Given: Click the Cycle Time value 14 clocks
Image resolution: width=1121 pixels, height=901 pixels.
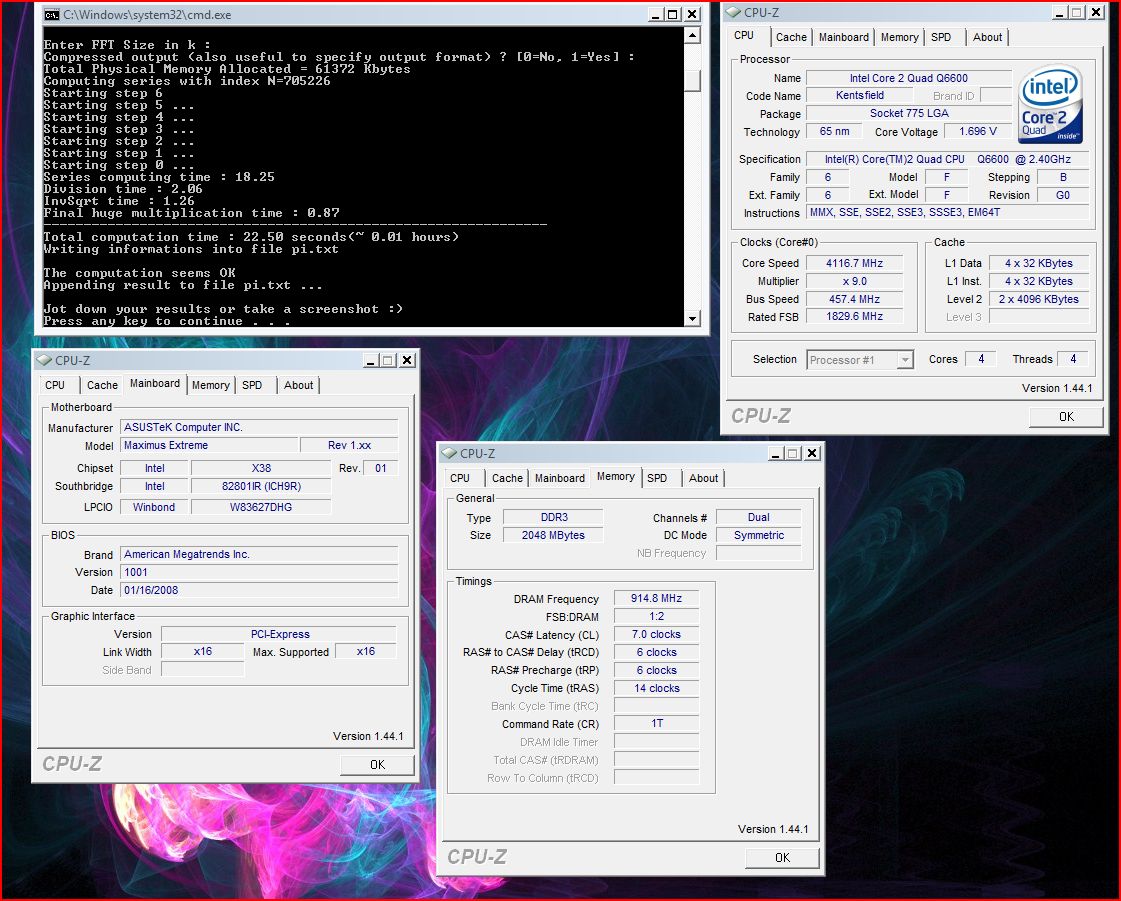Looking at the screenshot, I should pos(656,688).
